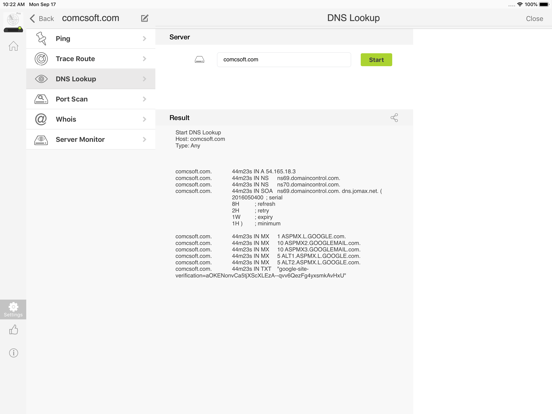Tap the server device icon beside host field
This screenshot has height=414, width=552.
200,59
